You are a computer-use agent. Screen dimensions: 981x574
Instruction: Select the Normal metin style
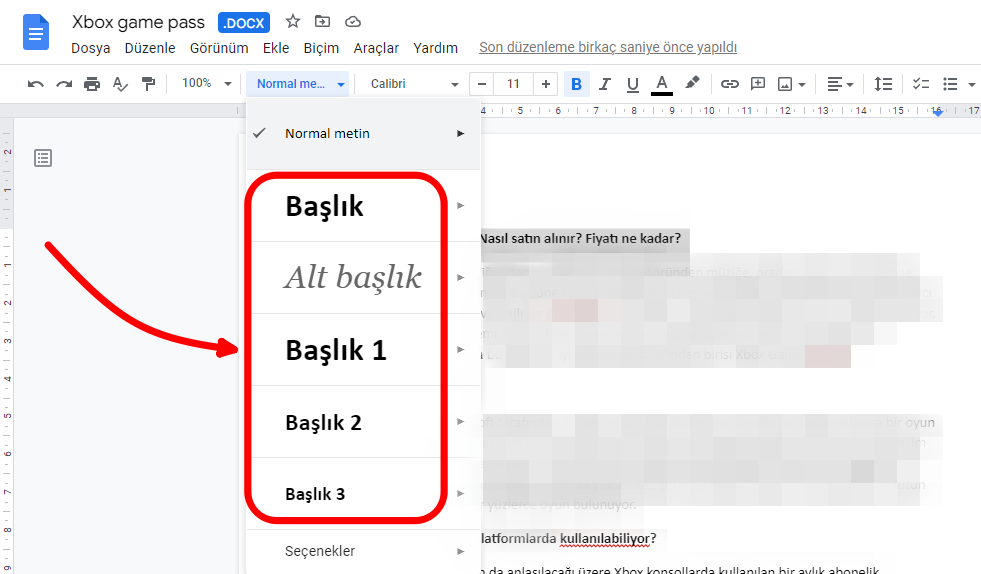tap(363, 133)
